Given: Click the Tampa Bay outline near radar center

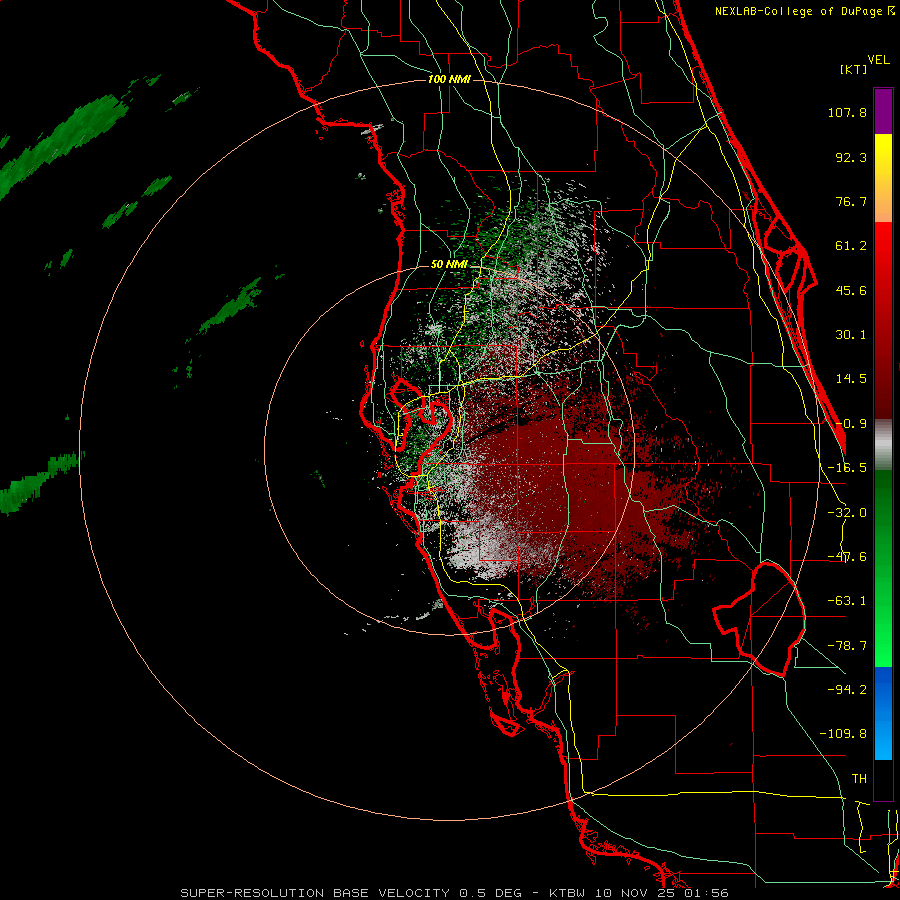Looking at the screenshot, I should coord(422,428).
